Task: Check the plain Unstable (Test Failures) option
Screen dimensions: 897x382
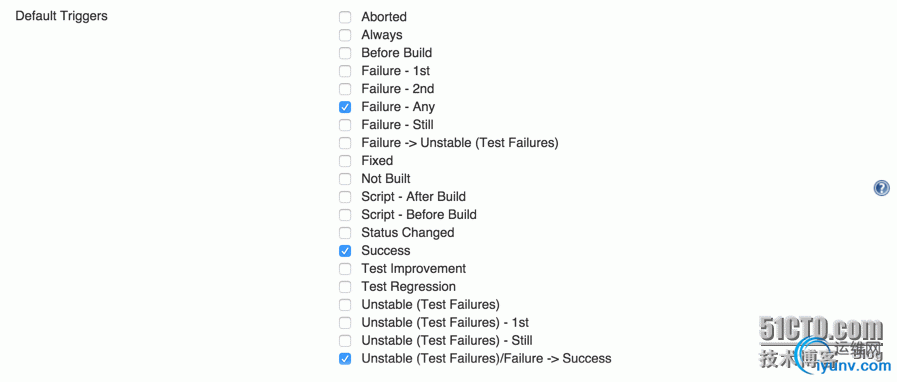Action: click(x=345, y=305)
